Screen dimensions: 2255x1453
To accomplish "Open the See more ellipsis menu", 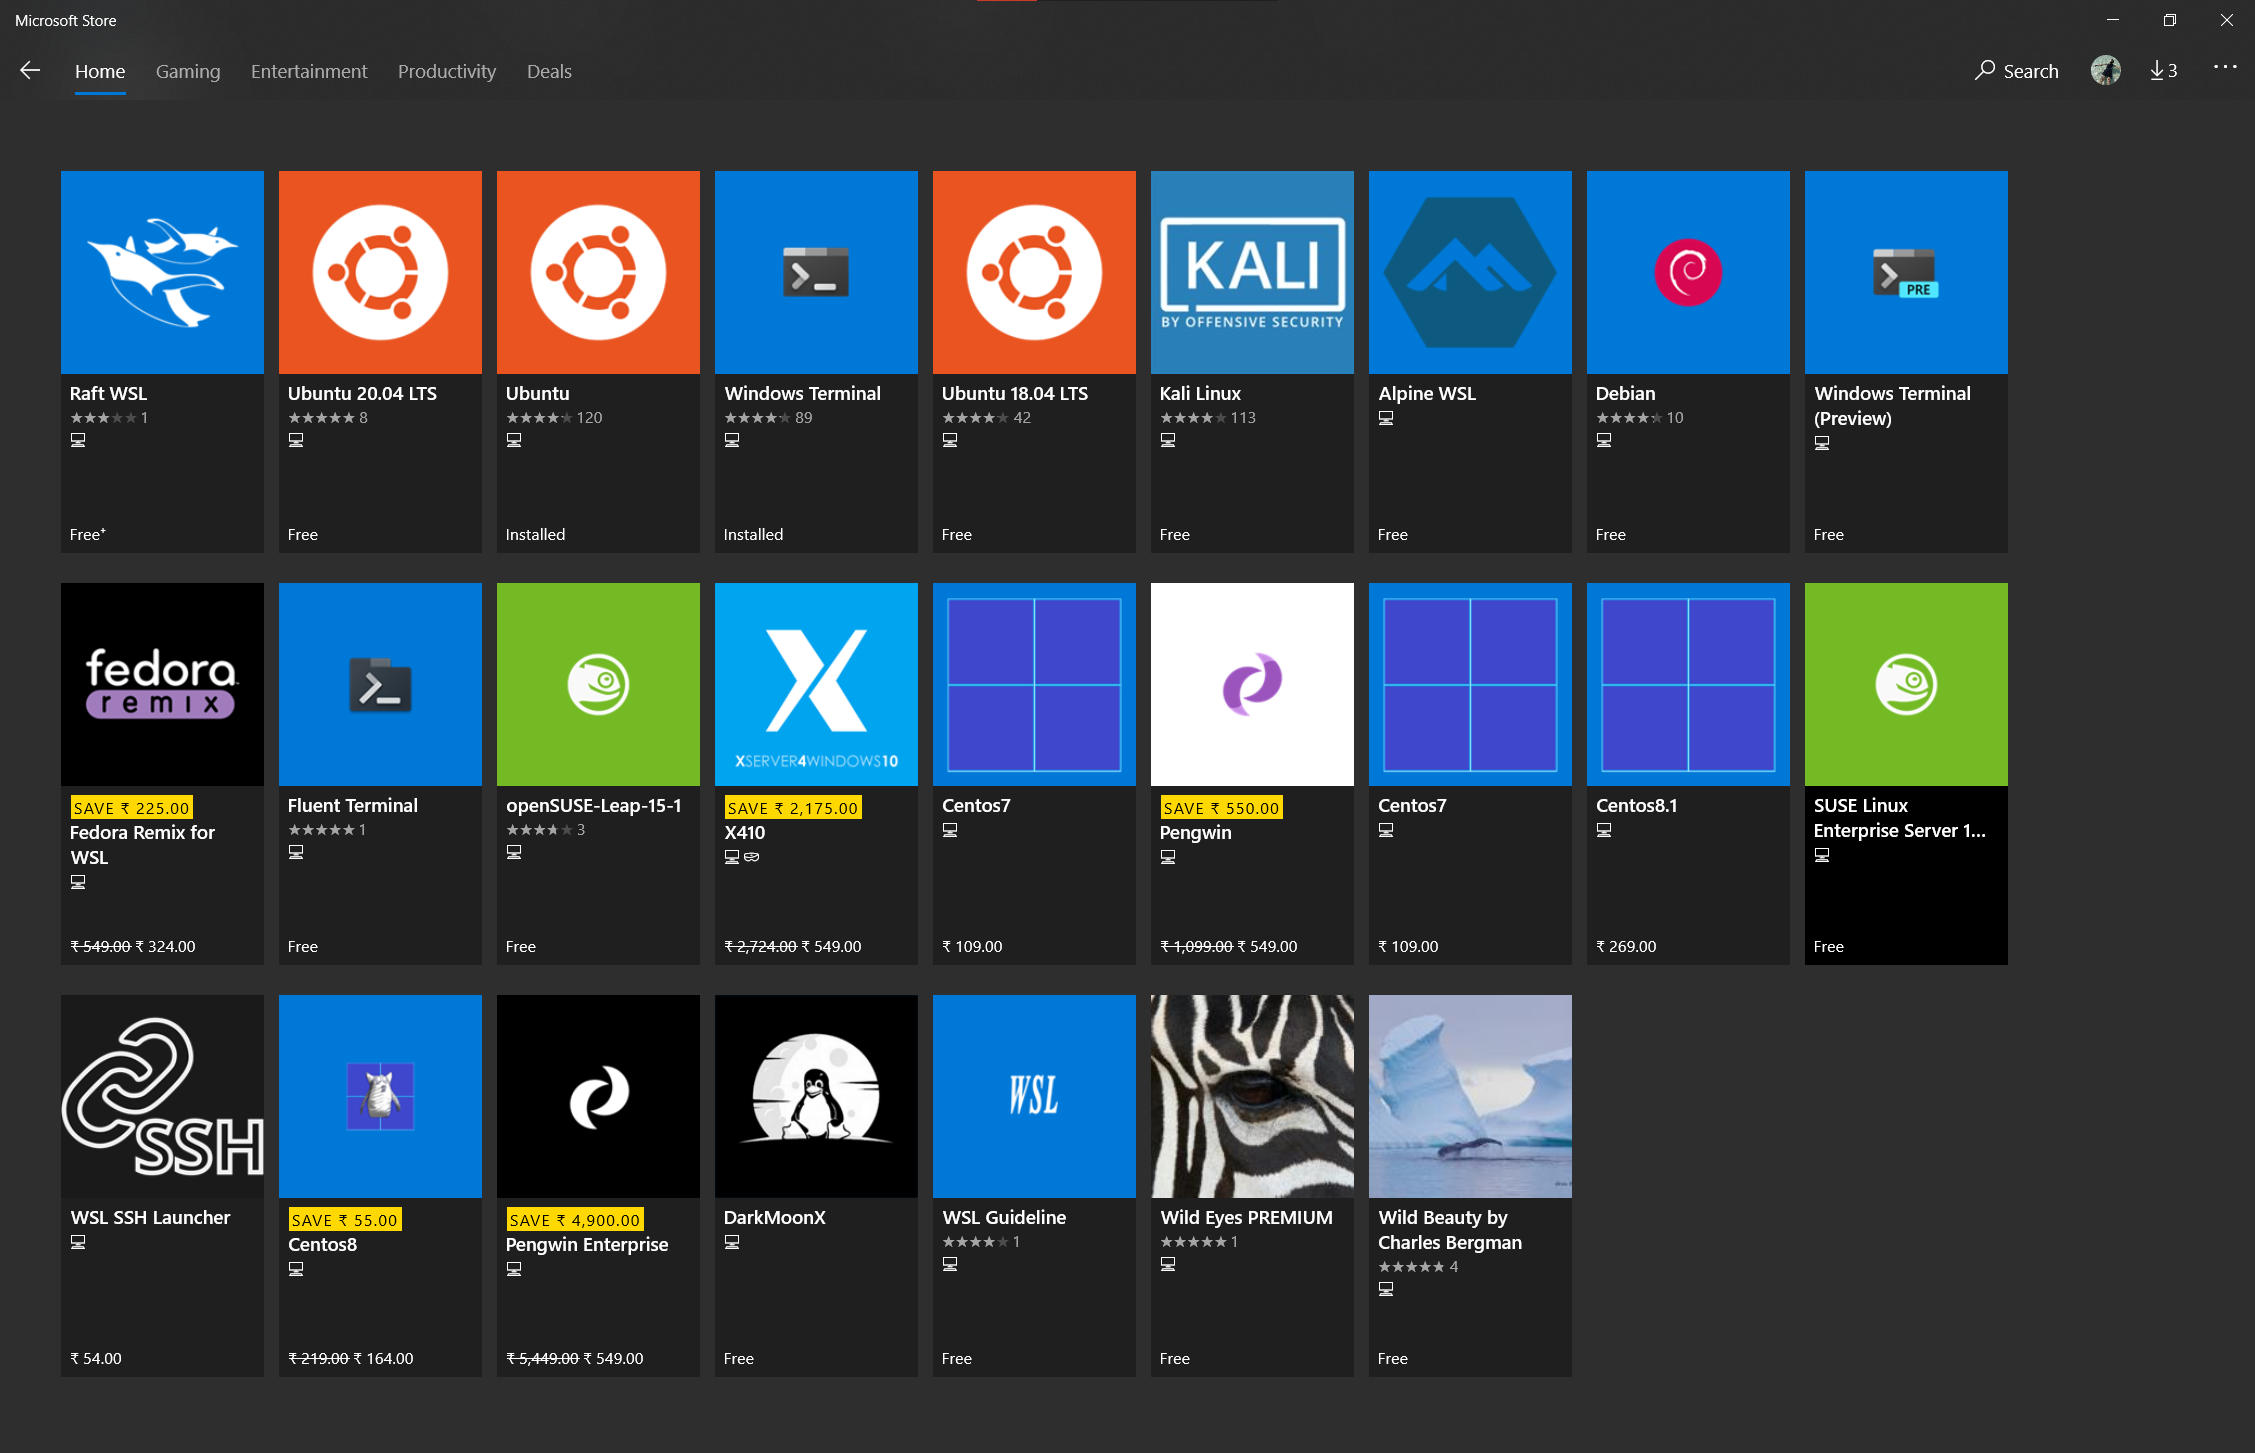I will click(x=2225, y=67).
